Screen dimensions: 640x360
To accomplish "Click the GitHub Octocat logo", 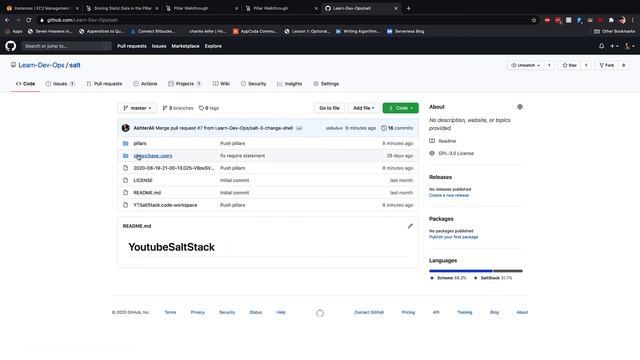I will pyautogui.click(x=11, y=46).
